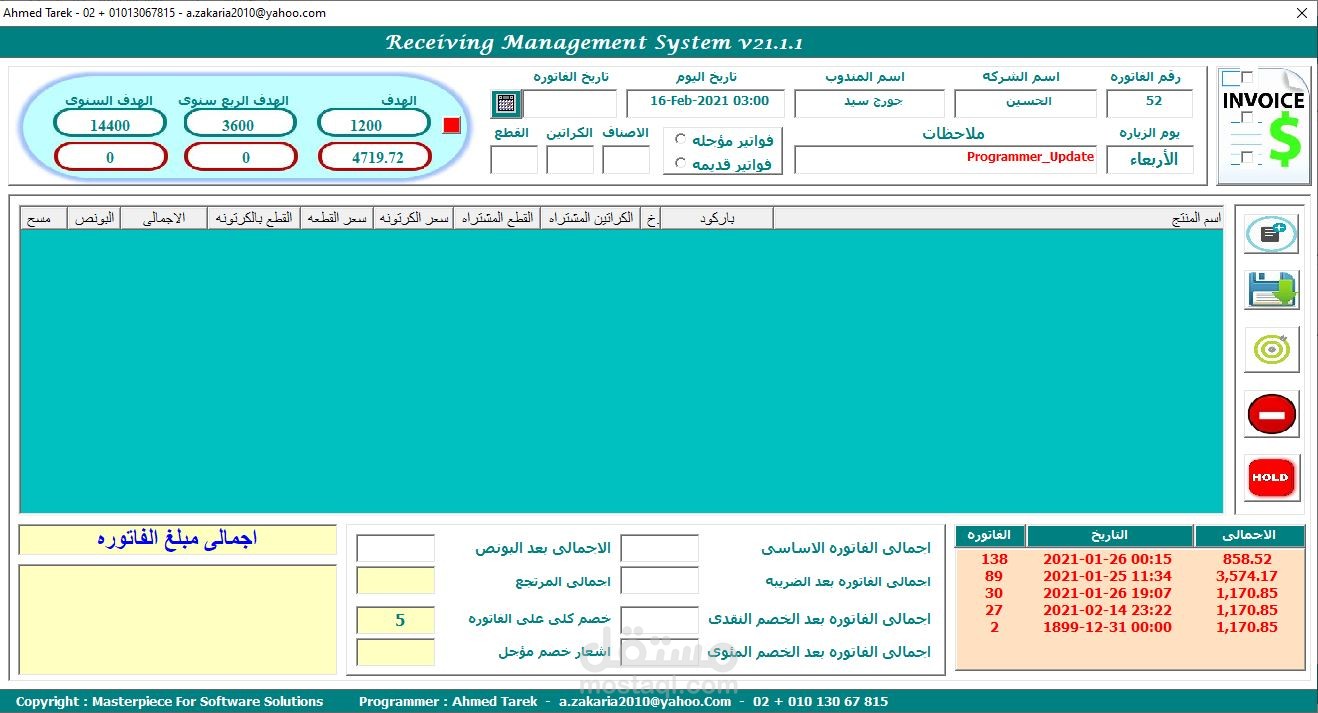The height and width of the screenshot is (713, 1318).
Task: Click the total invoice discount field showing 5
Action: click(x=396, y=620)
